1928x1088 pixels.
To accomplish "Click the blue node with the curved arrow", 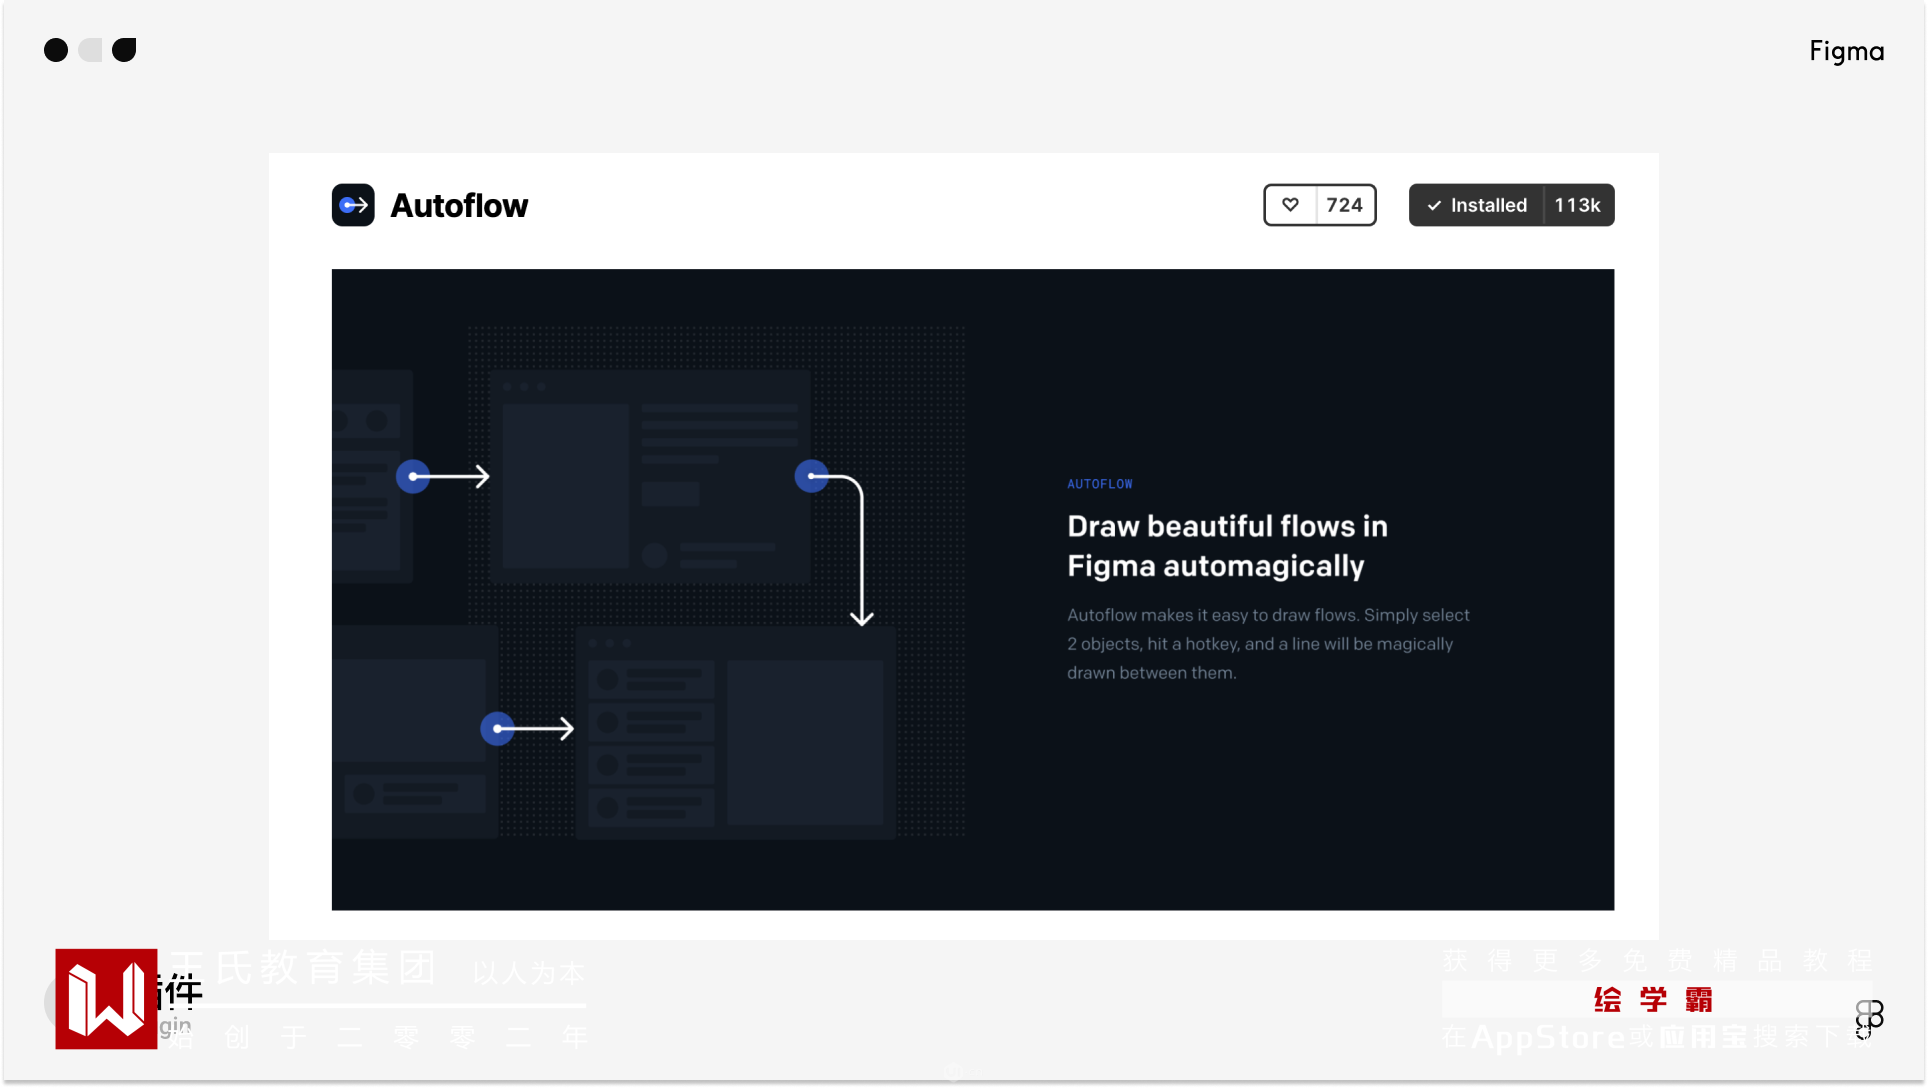I will click(811, 476).
